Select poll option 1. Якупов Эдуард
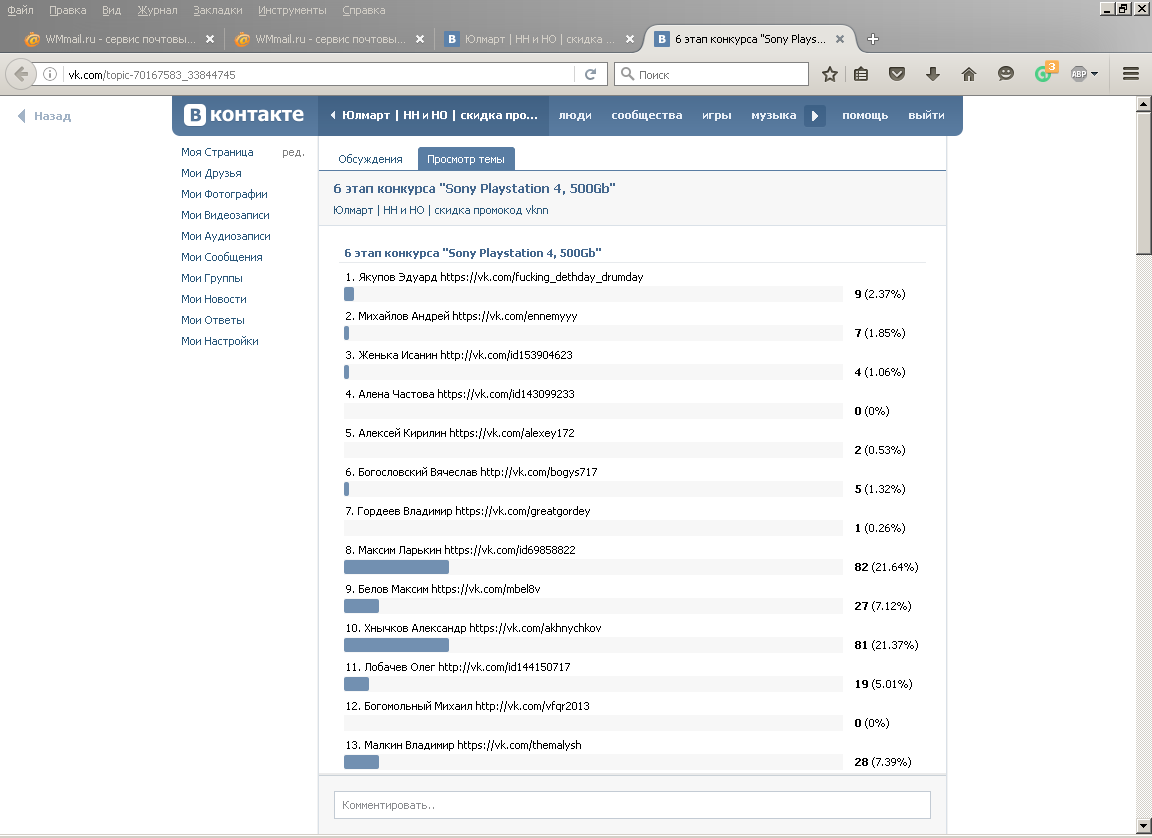 coord(494,277)
